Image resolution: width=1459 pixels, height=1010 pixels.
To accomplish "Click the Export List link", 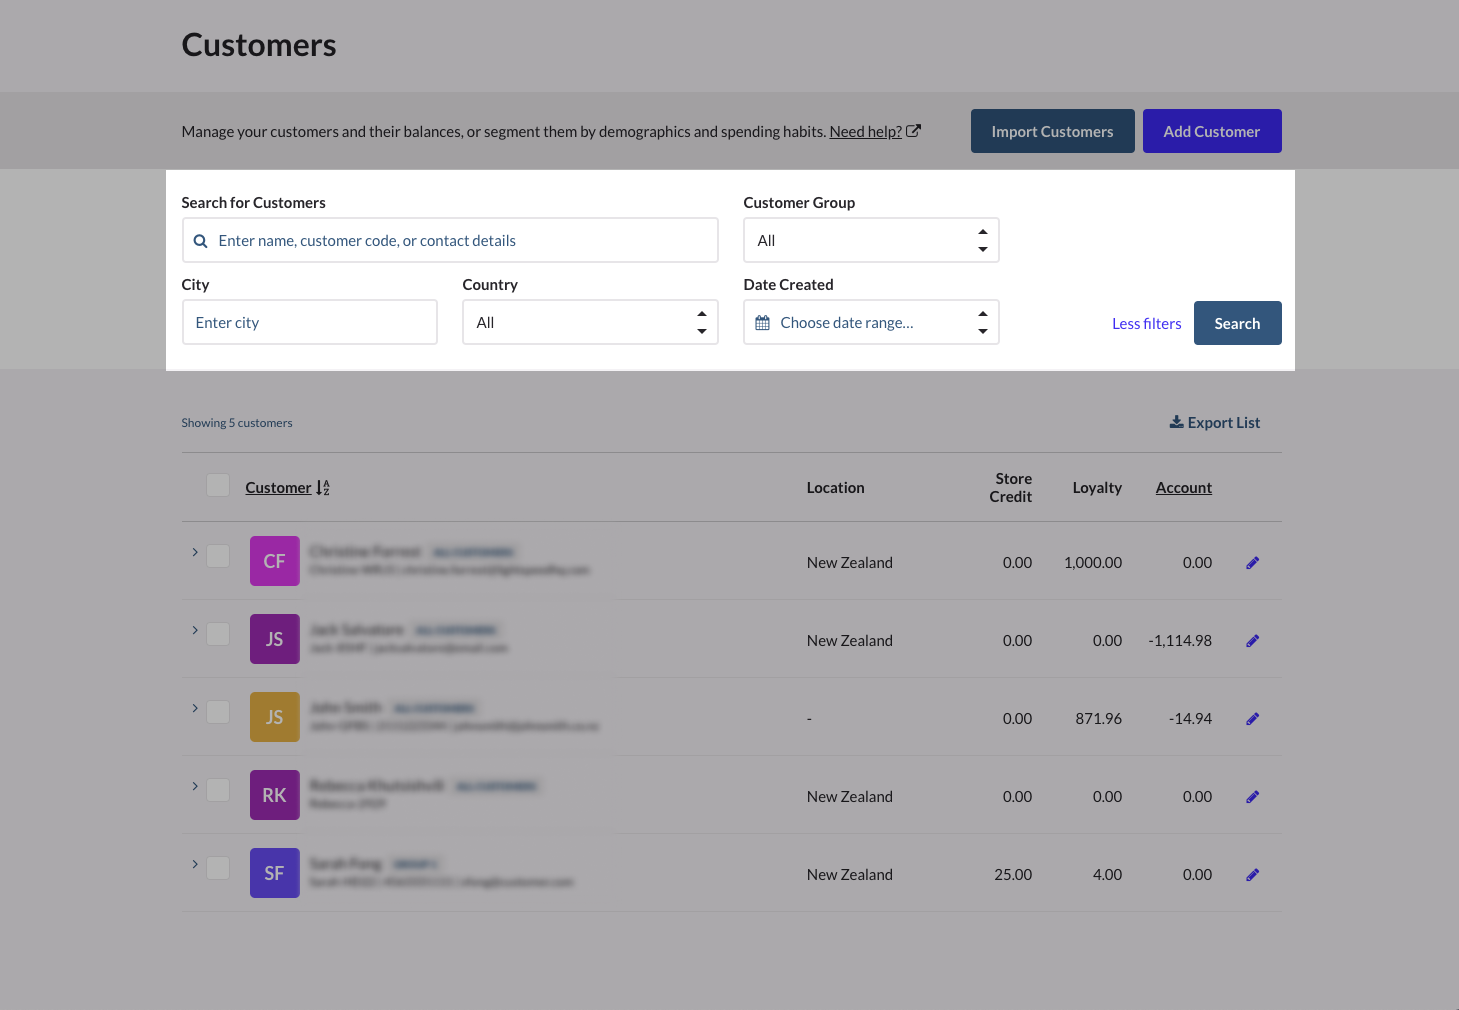I will [x=1214, y=423].
